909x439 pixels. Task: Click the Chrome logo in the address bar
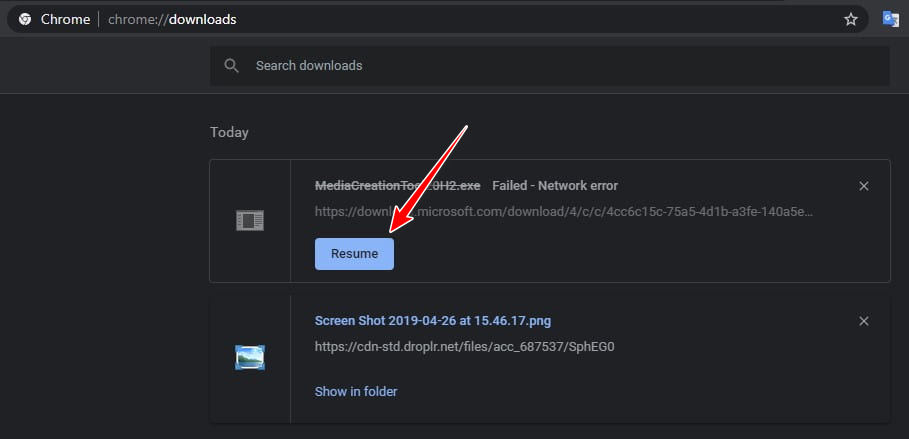pos(25,19)
